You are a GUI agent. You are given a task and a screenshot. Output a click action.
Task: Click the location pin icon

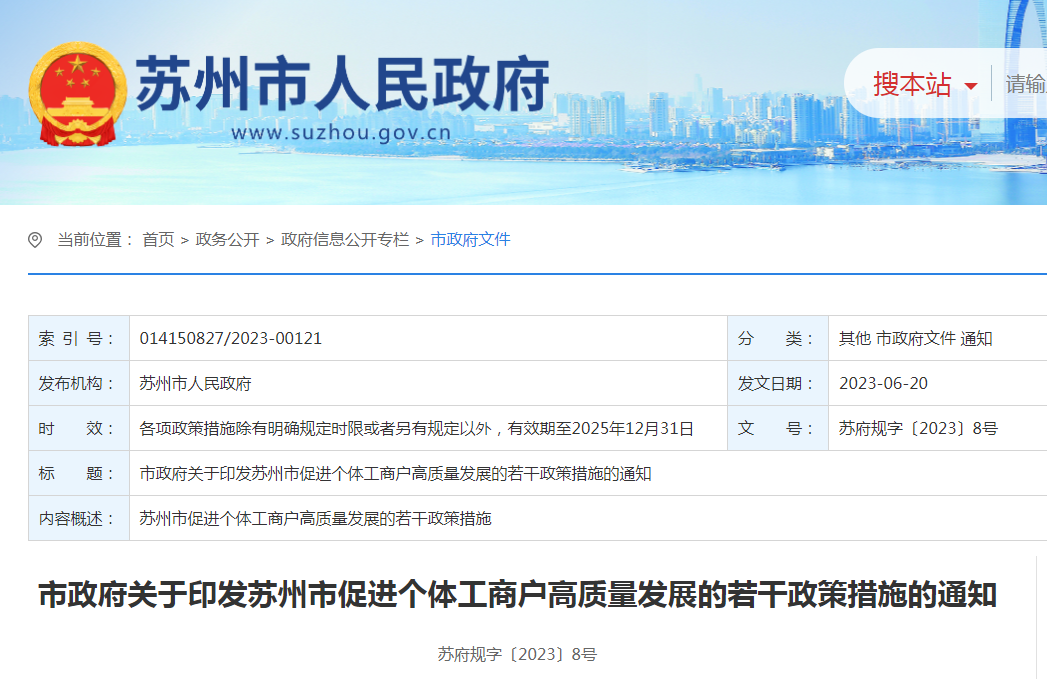pos(35,240)
